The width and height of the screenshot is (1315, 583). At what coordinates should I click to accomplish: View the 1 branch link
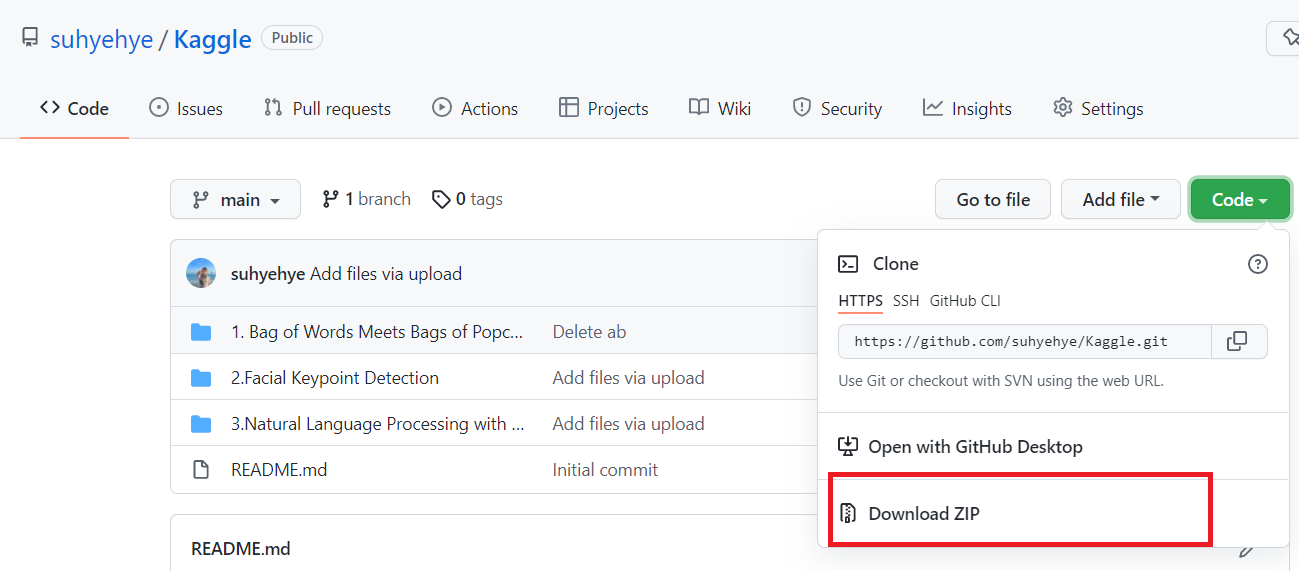point(366,199)
